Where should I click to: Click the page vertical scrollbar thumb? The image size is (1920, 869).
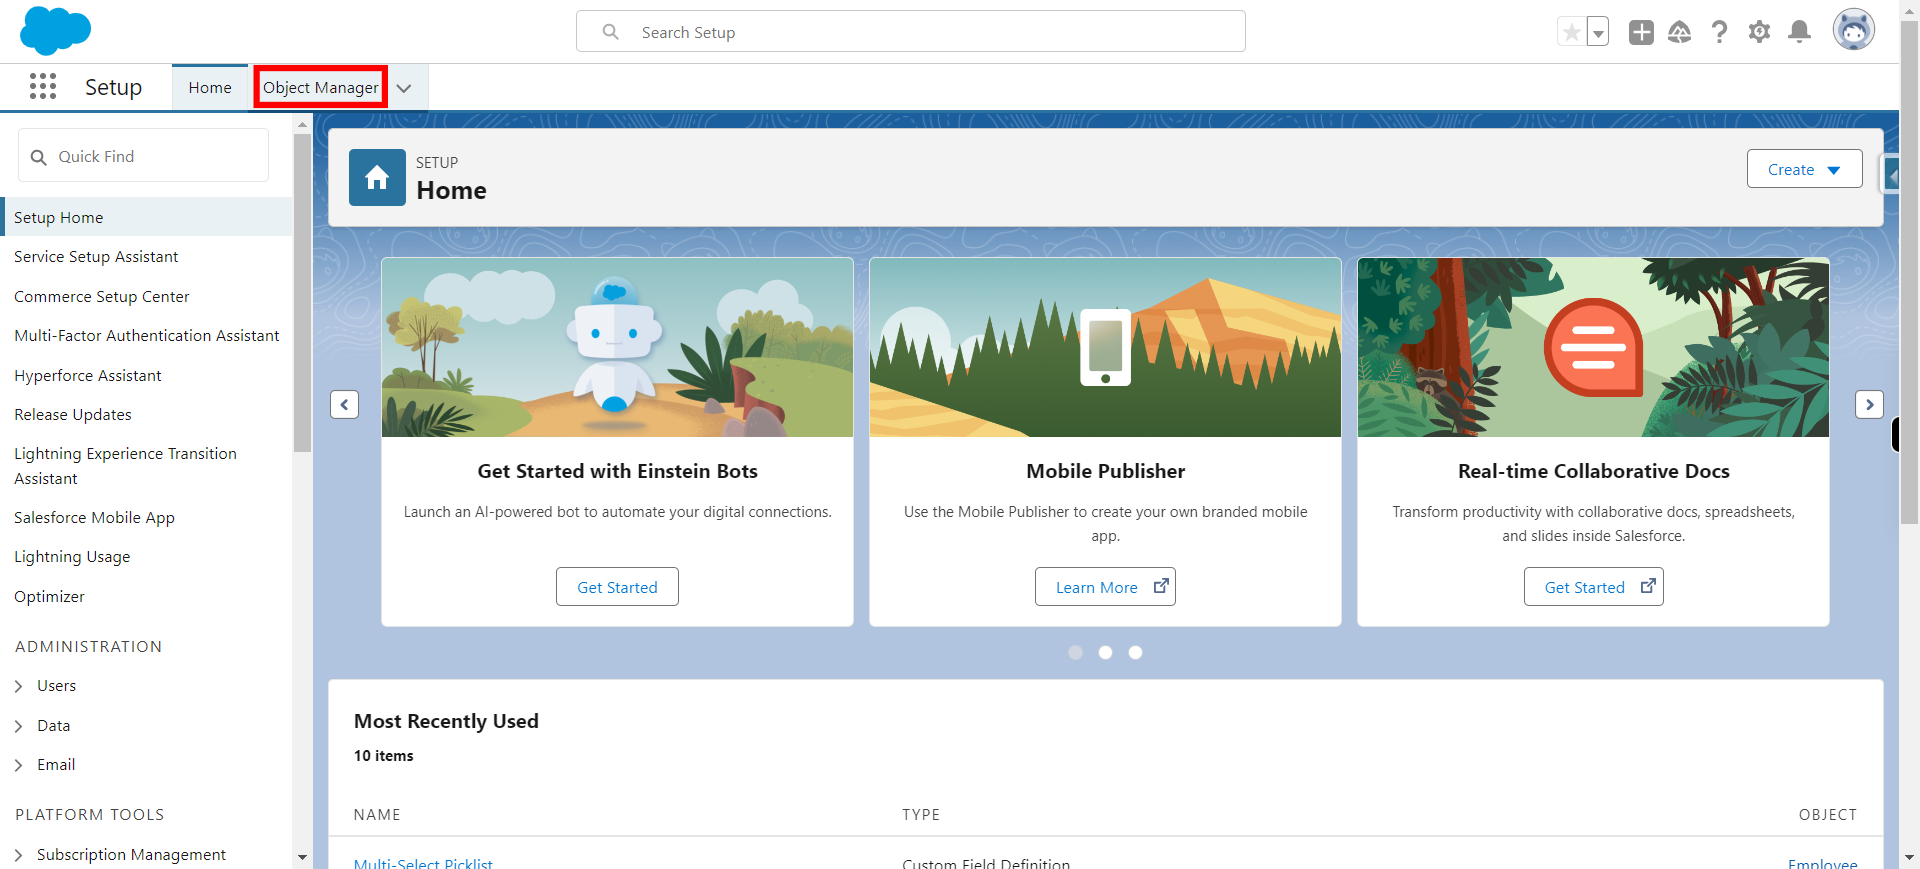[x=1909, y=270]
